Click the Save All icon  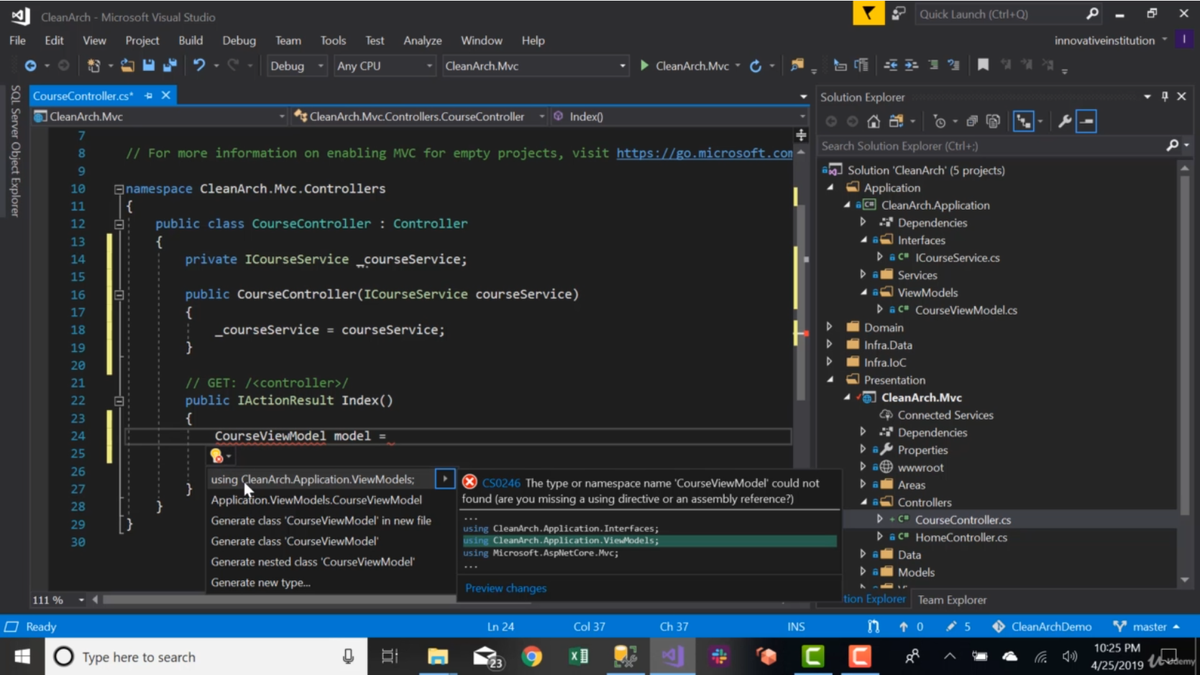pyautogui.click(x=170, y=66)
